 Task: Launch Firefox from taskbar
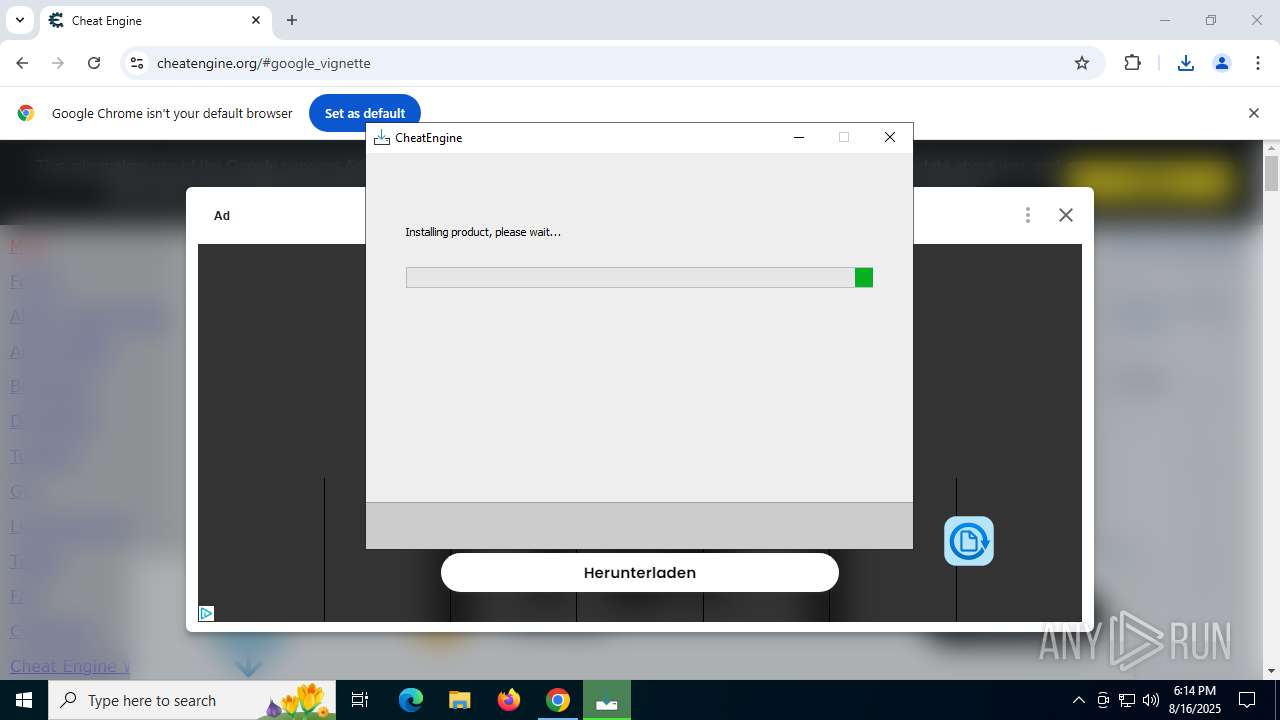click(509, 700)
